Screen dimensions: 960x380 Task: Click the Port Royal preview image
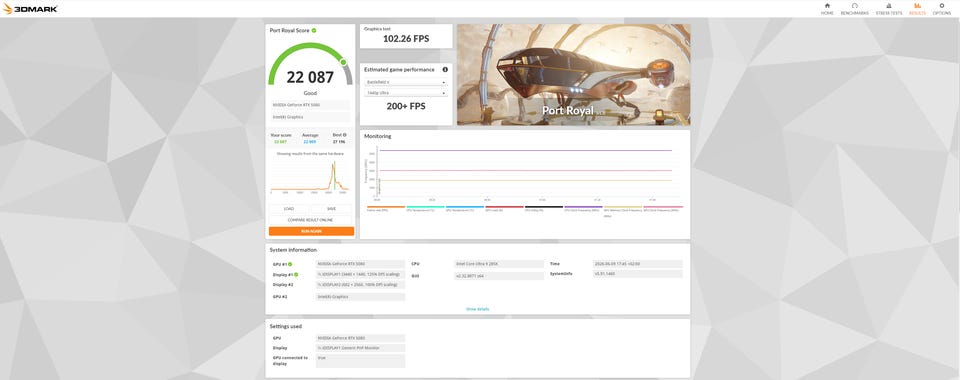point(573,75)
